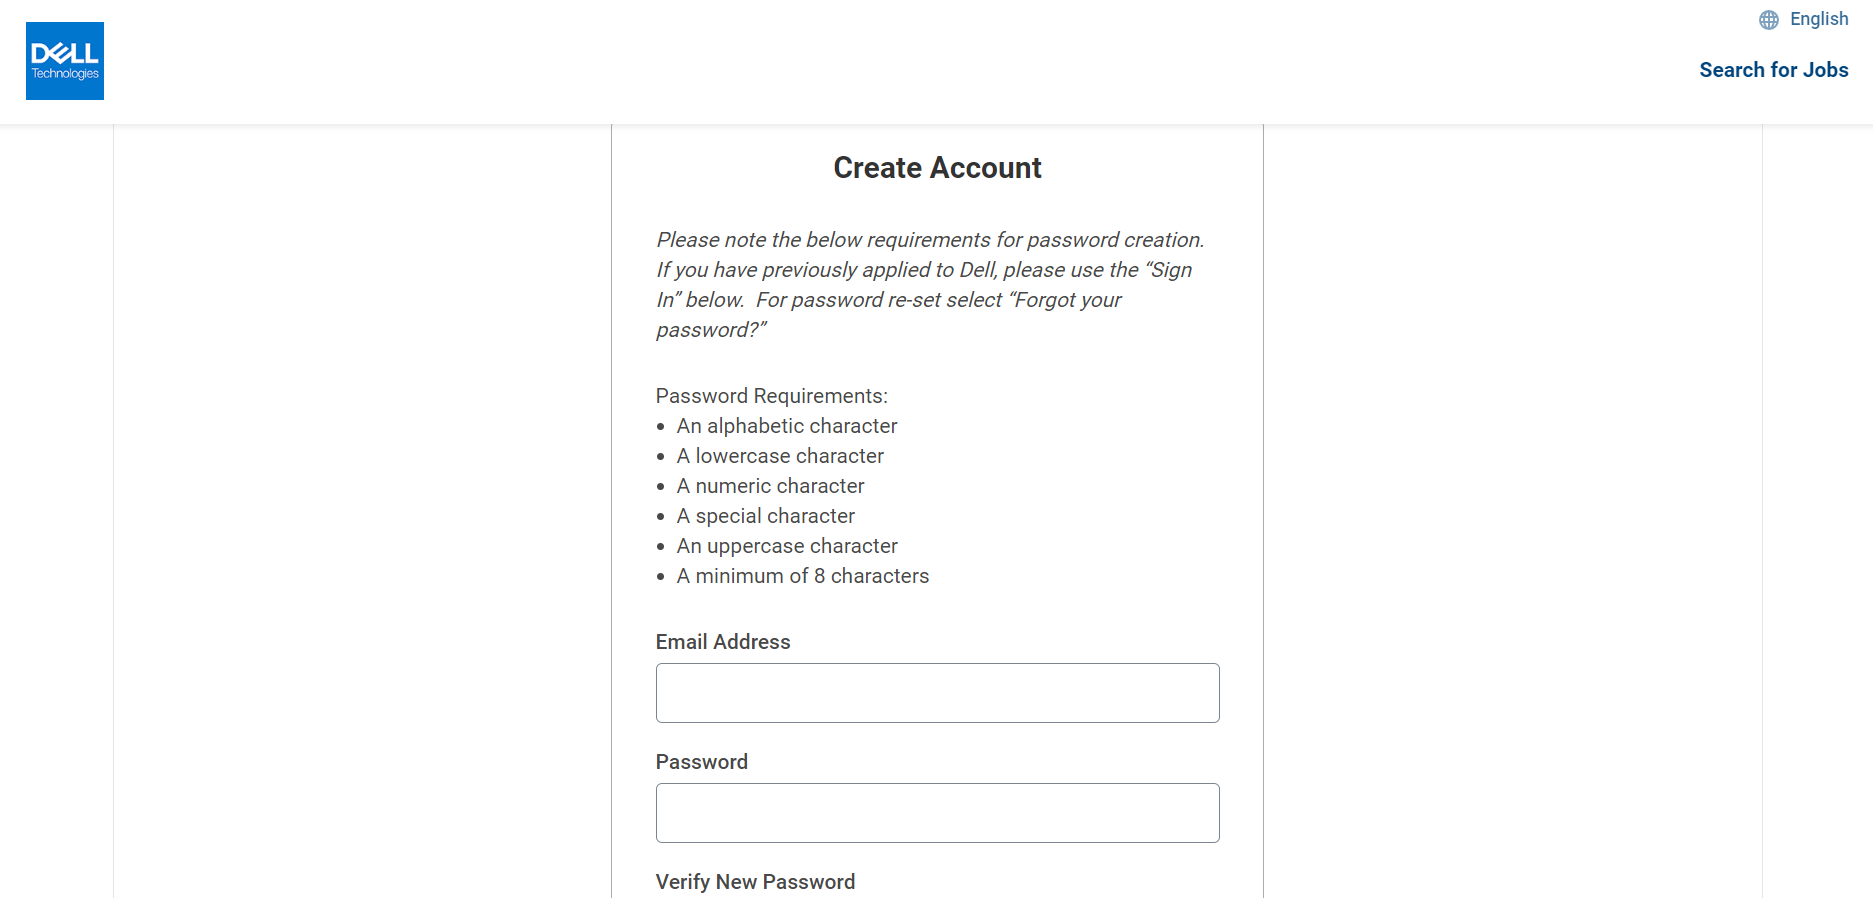Click the "A lowercase character" requirement

779,456
